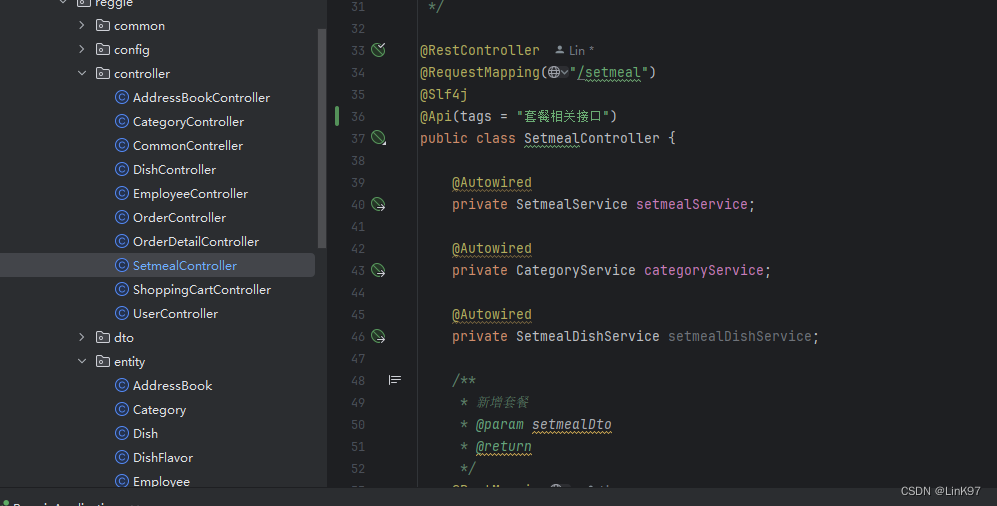Open the URL mapping globe dropdown
997x506 pixels.
[558, 72]
